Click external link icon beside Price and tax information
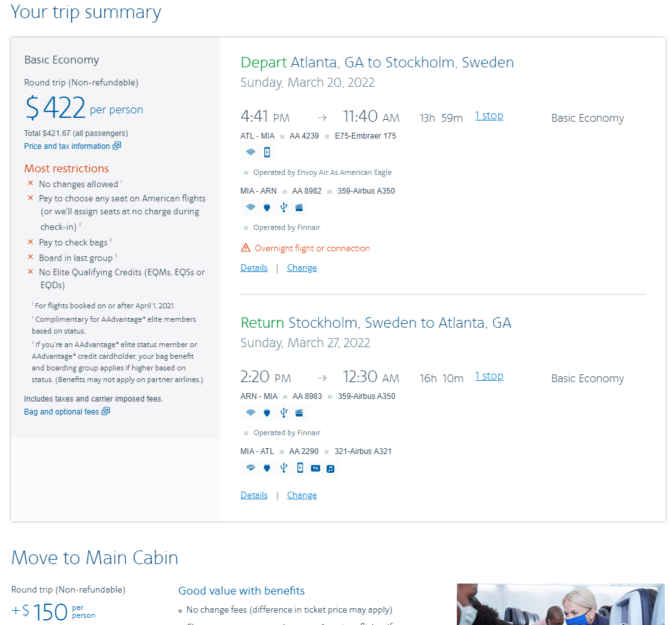 pyautogui.click(x=117, y=146)
